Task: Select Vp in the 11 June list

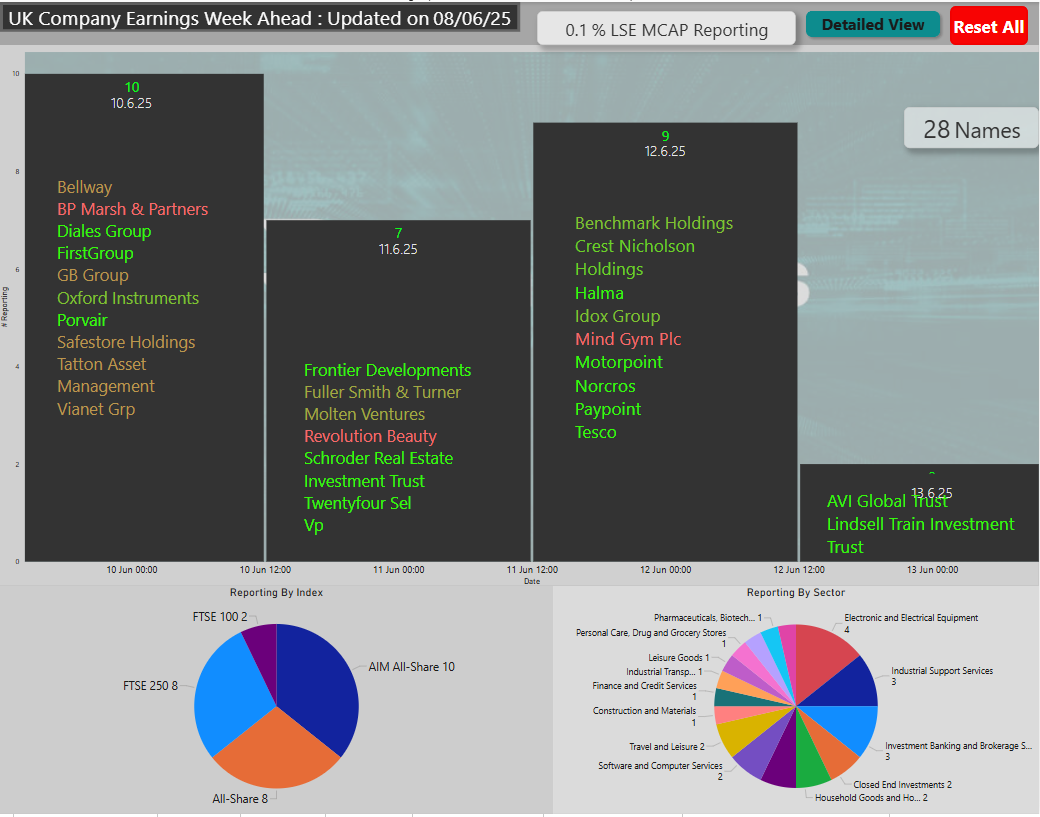Action: click(x=314, y=525)
